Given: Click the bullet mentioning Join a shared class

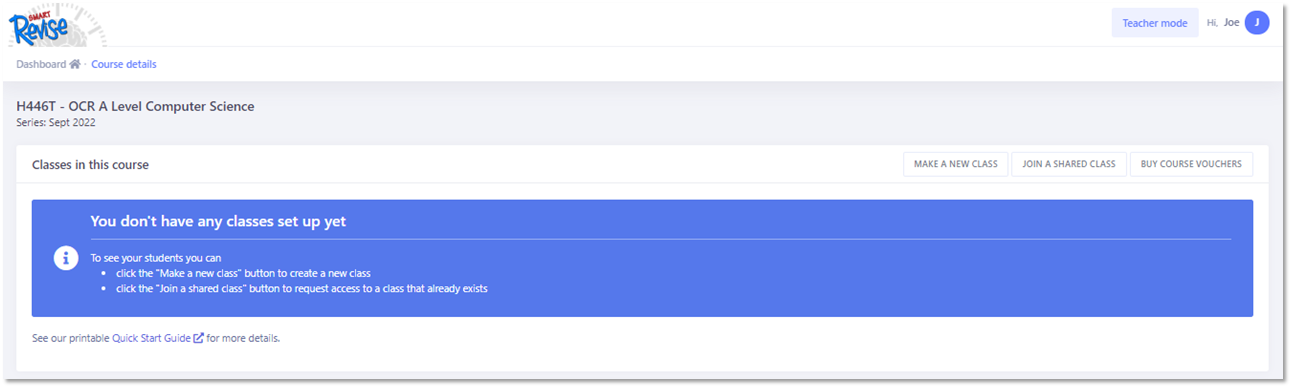Looking at the screenshot, I should tap(302, 289).
